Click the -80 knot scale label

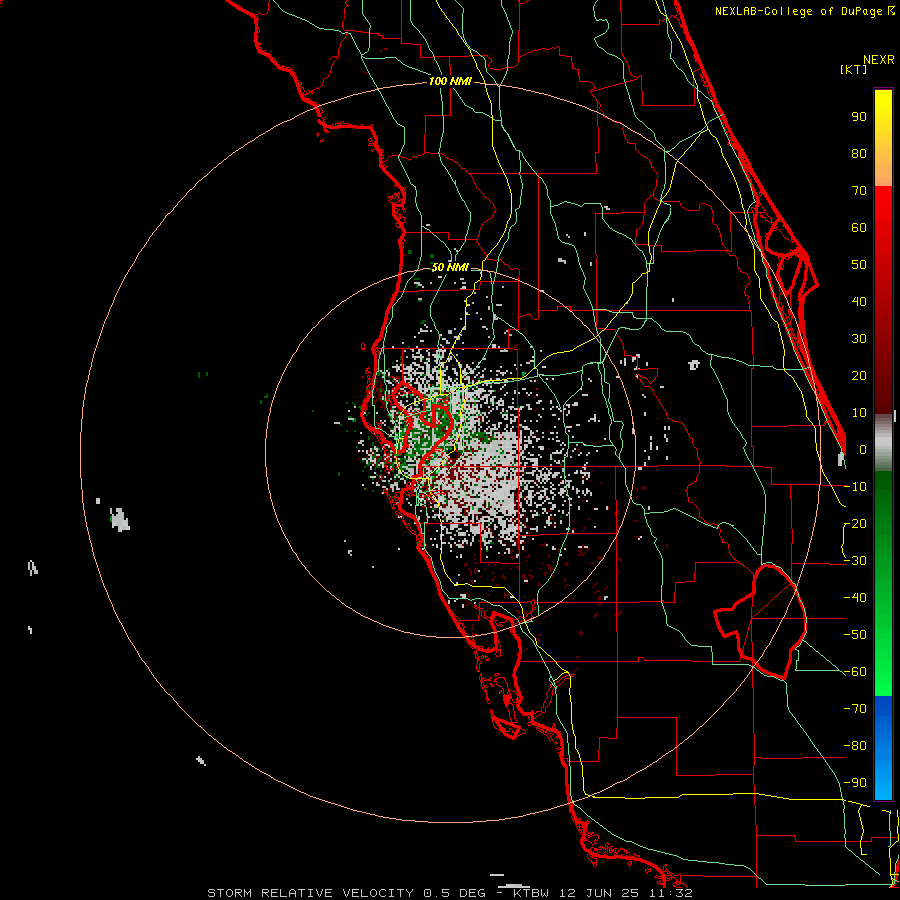pyautogui.click(x=855, y=746)
